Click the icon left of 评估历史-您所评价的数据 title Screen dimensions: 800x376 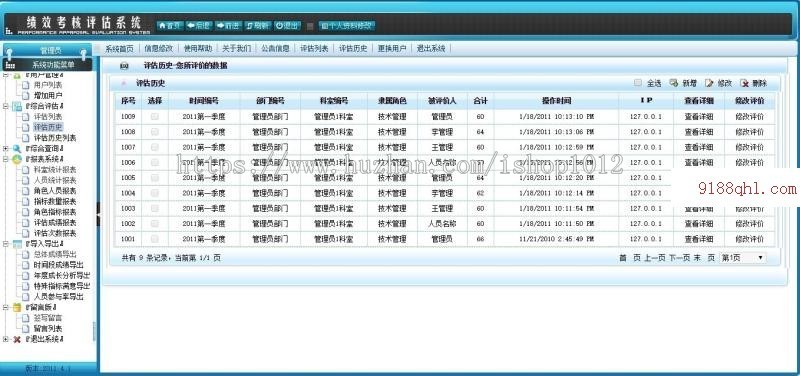coord(124,66)
